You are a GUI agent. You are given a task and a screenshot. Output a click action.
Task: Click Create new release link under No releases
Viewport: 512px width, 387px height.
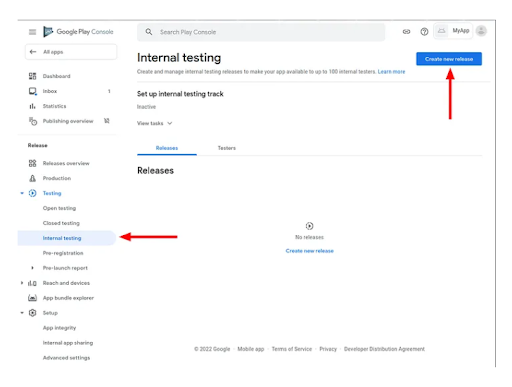(x=309, y=251)
